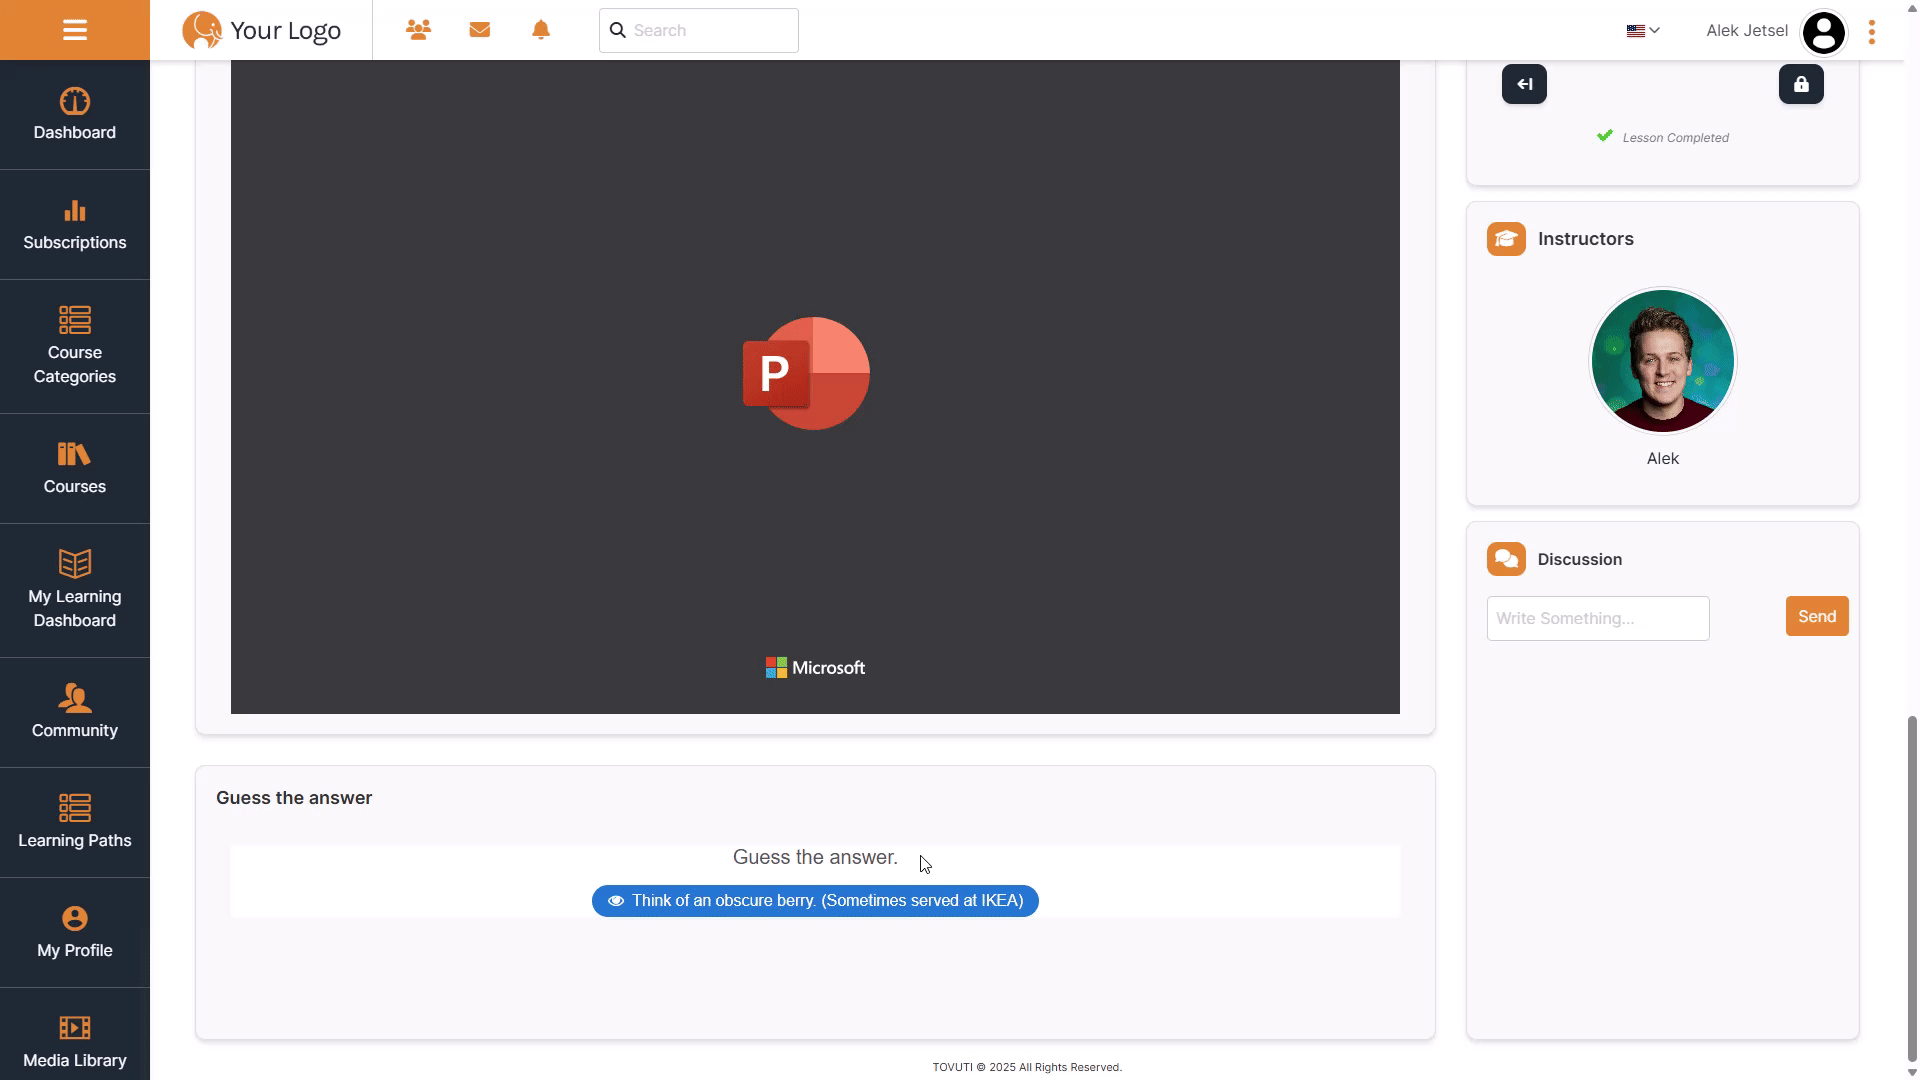Open the Alek Jetsel profile avatar

1823,32
